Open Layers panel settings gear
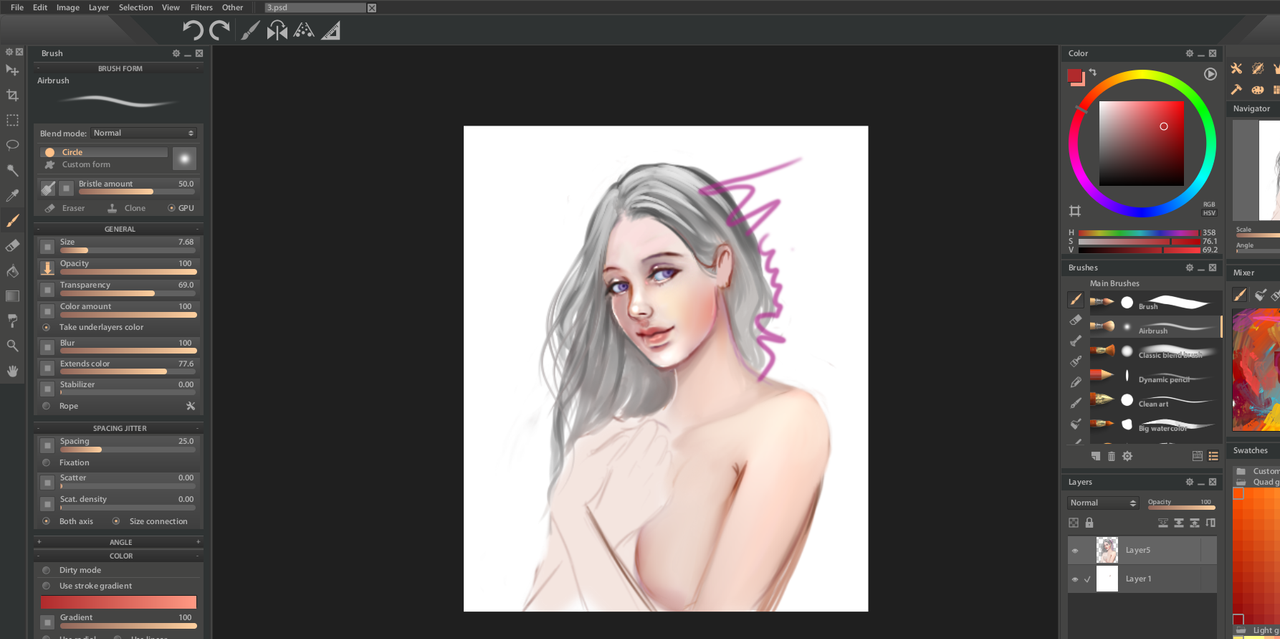This screenshot has width=1280, height=639. pos(1189,482)
